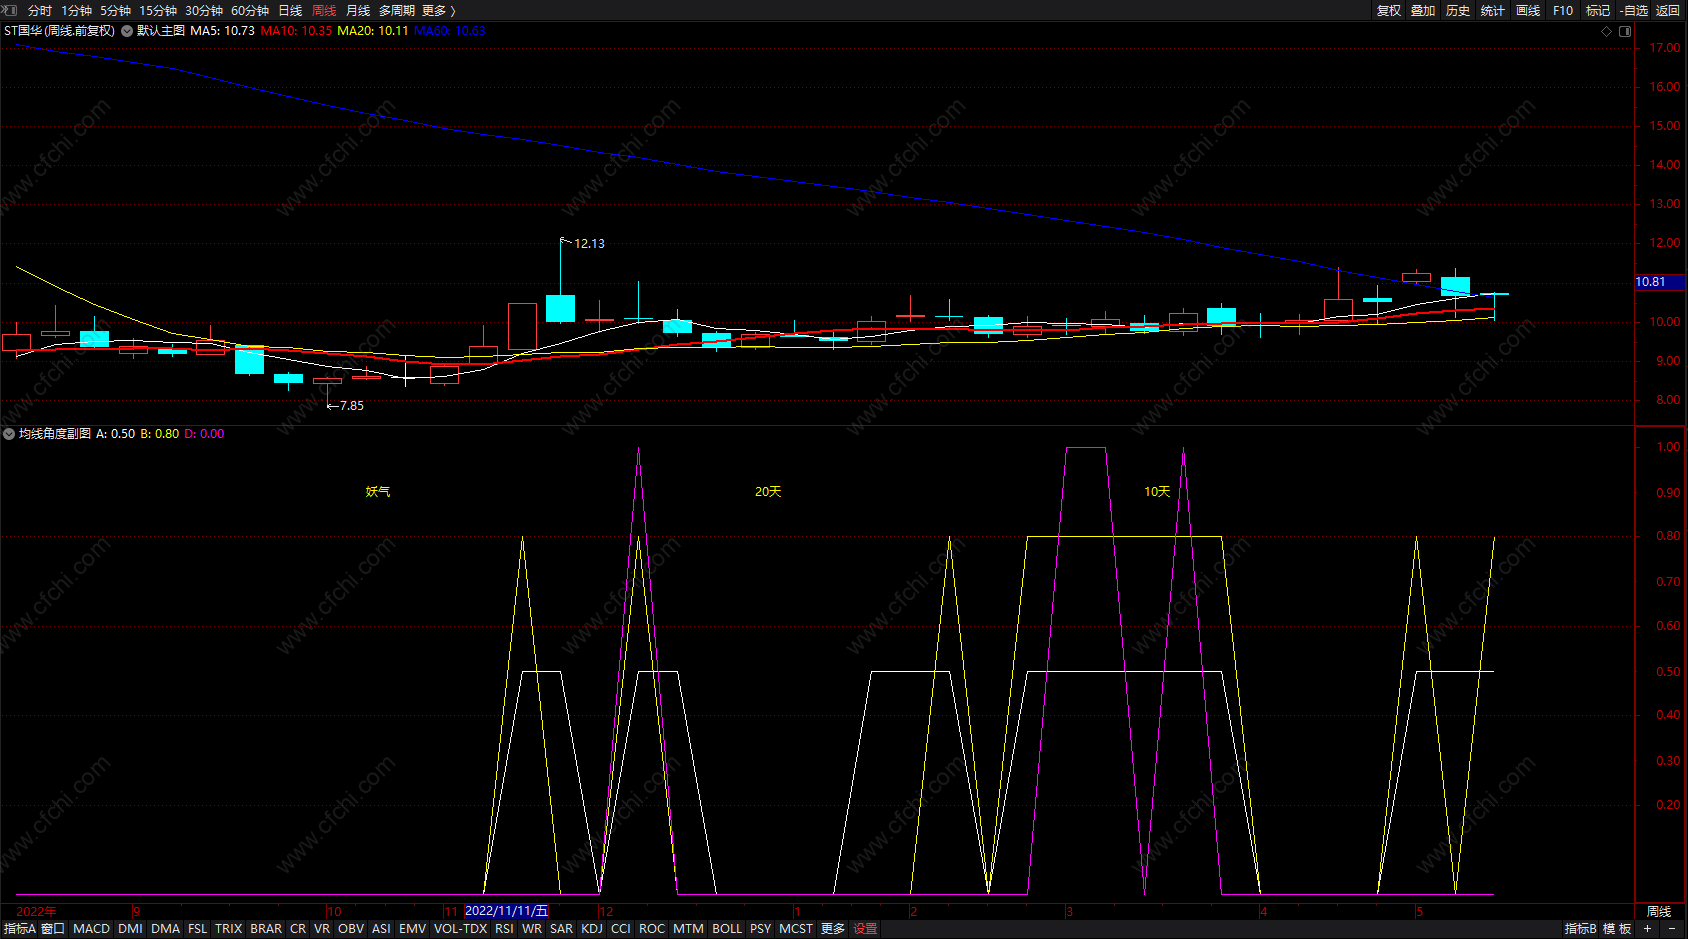This screenshot has width=1688, height=939.
Task: Switch sub-chart to CCI indicator
Action: point(621,929)
